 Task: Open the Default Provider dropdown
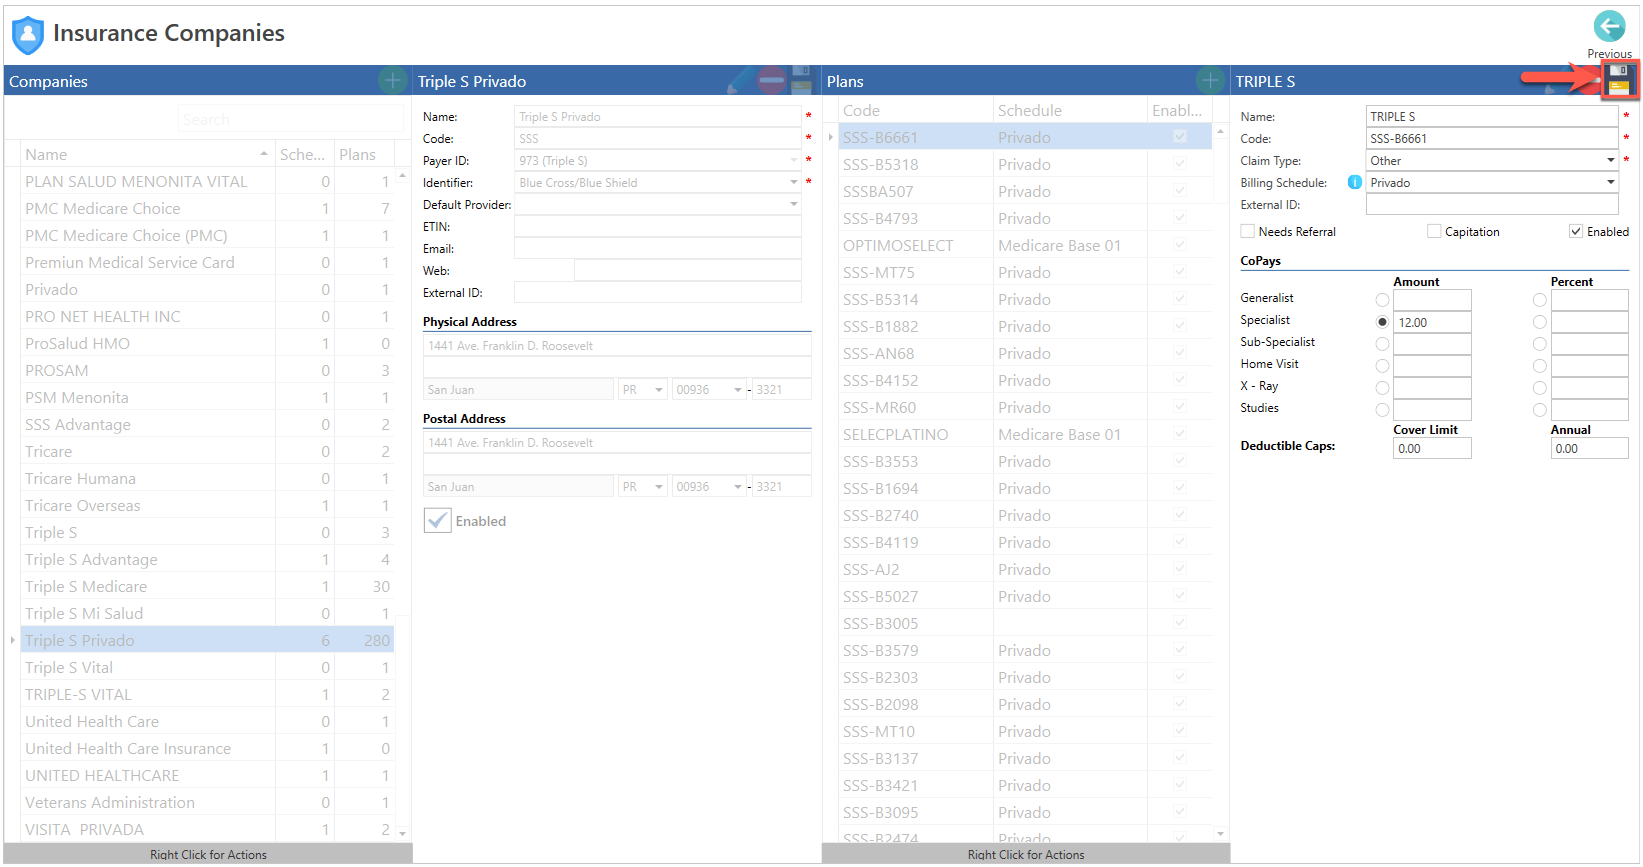[794, 204]
